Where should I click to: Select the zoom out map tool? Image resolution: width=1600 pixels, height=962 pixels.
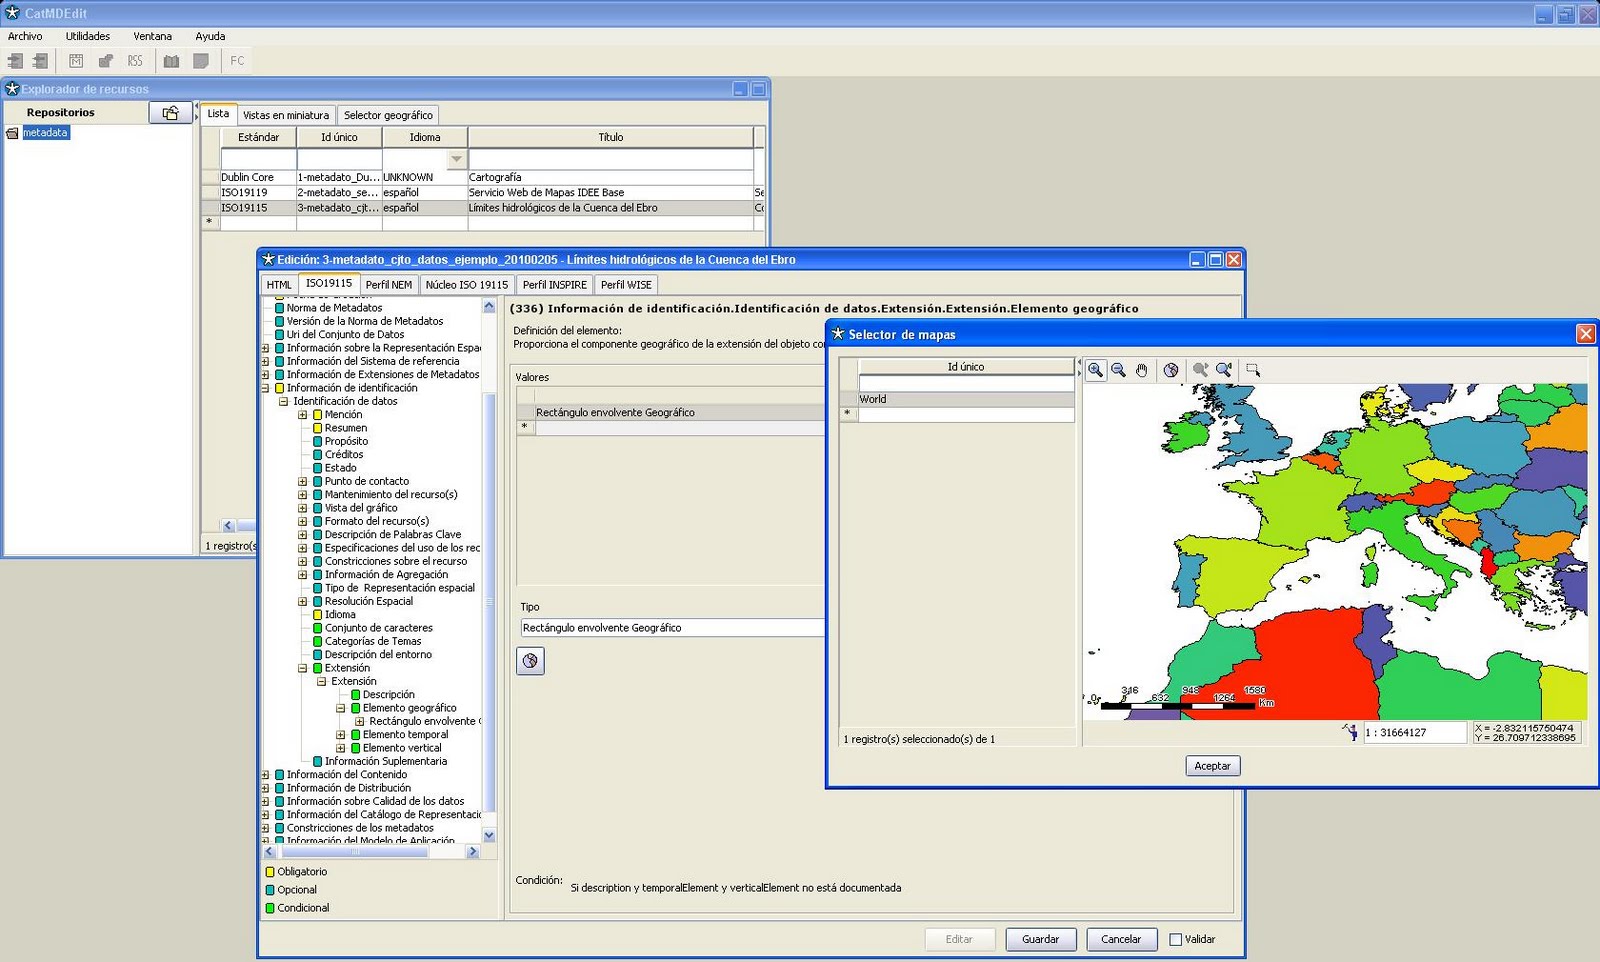coord(1119,370)
